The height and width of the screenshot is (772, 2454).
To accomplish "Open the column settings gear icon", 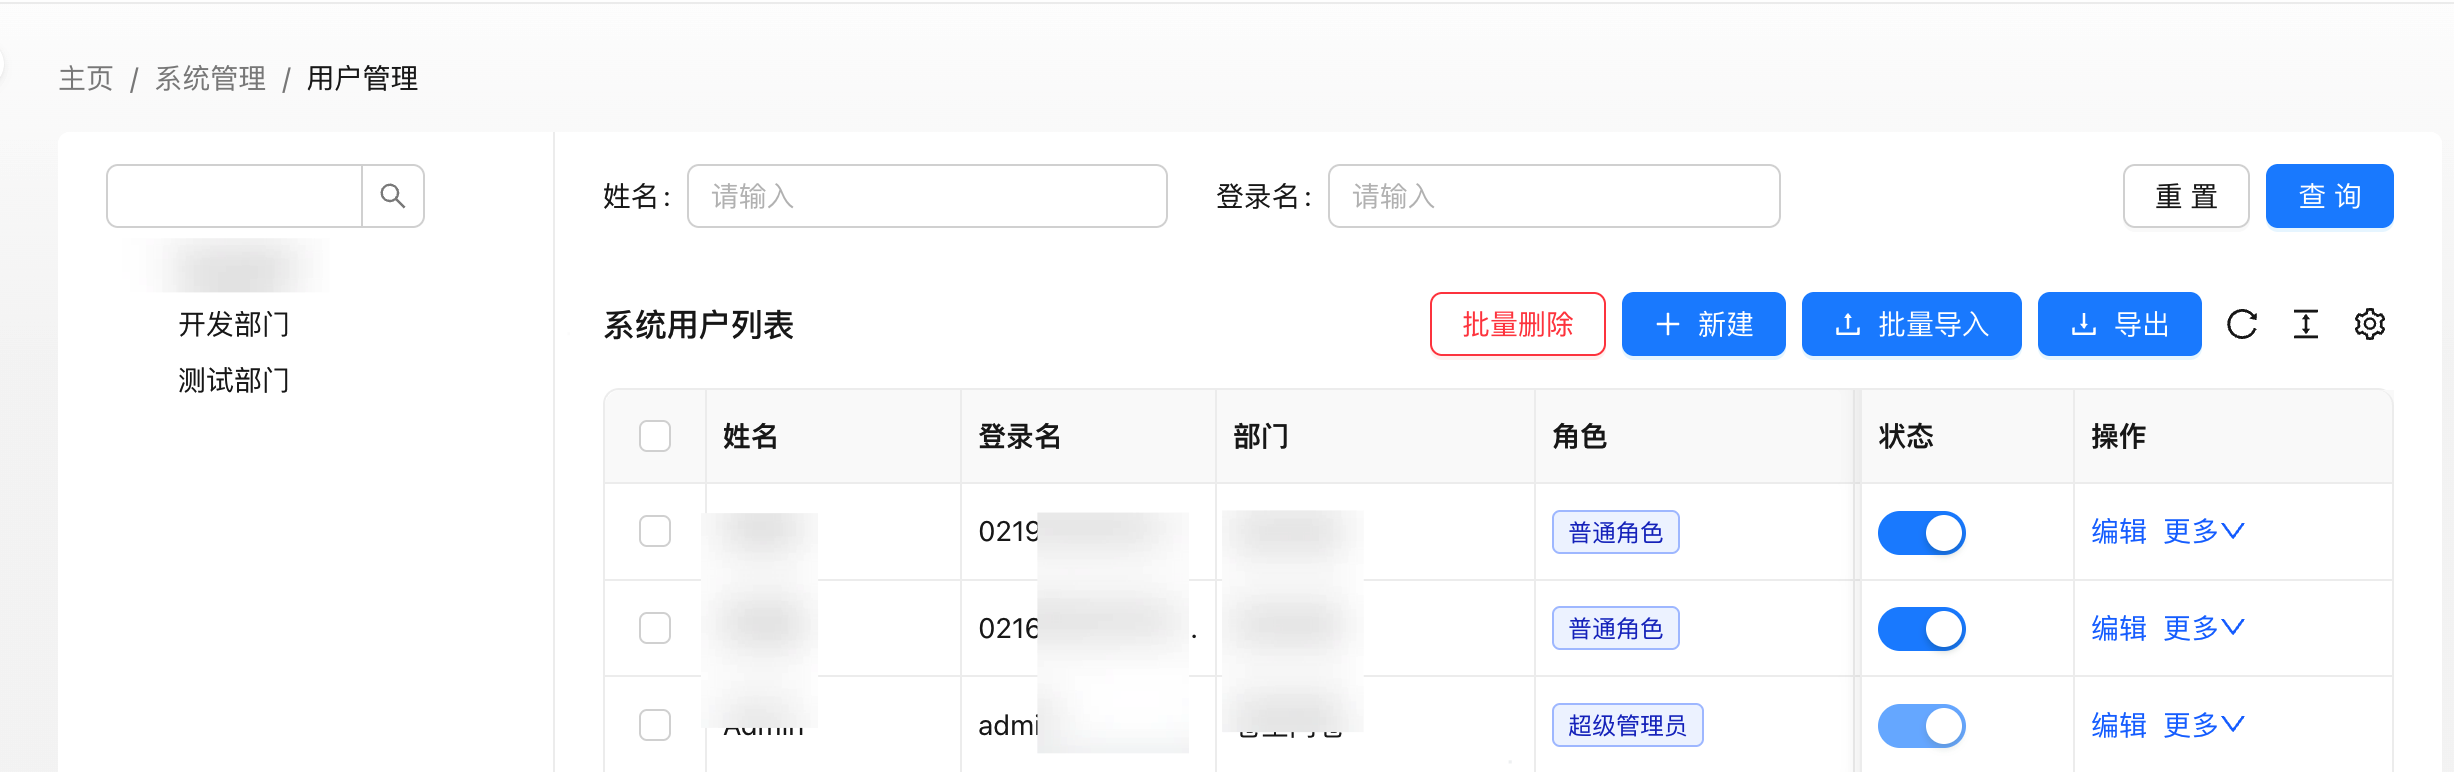I will pos(2370,324).
